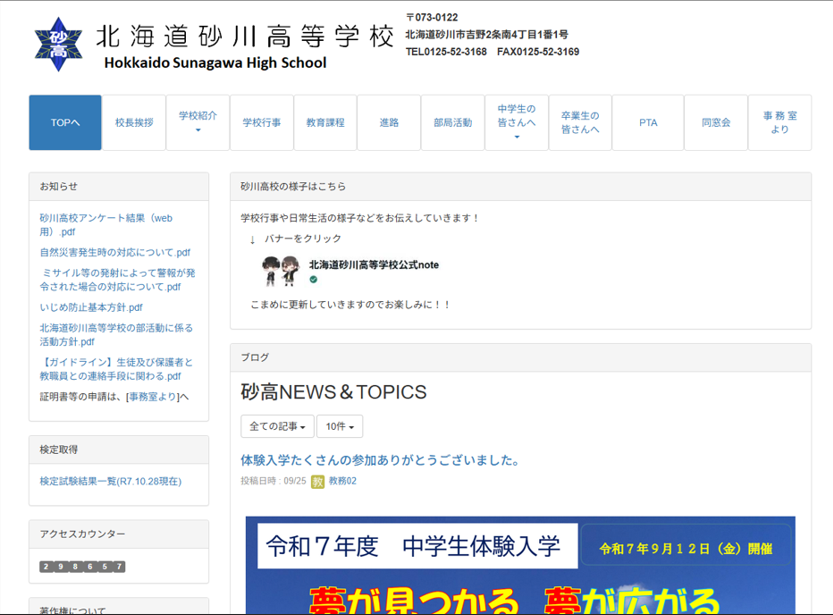The width and height of the screenshot is (833, 615).
Task: Select 学校行事 in navigation
Action: [x=261, y=122]
